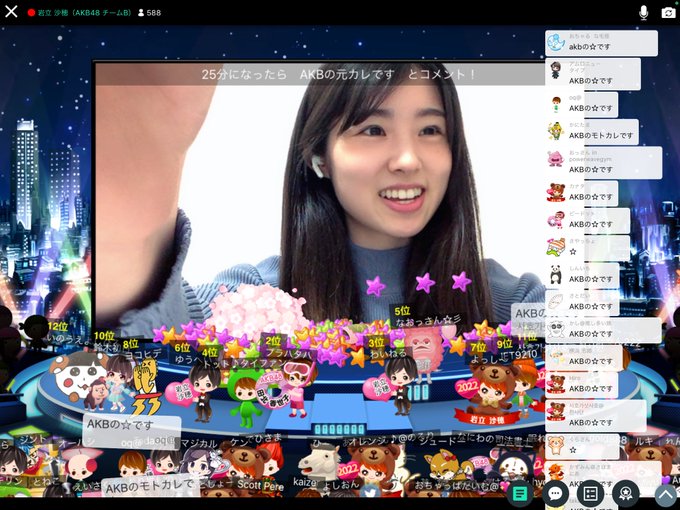Tap the avatar holding the 2022 heart

pos(490,390)
